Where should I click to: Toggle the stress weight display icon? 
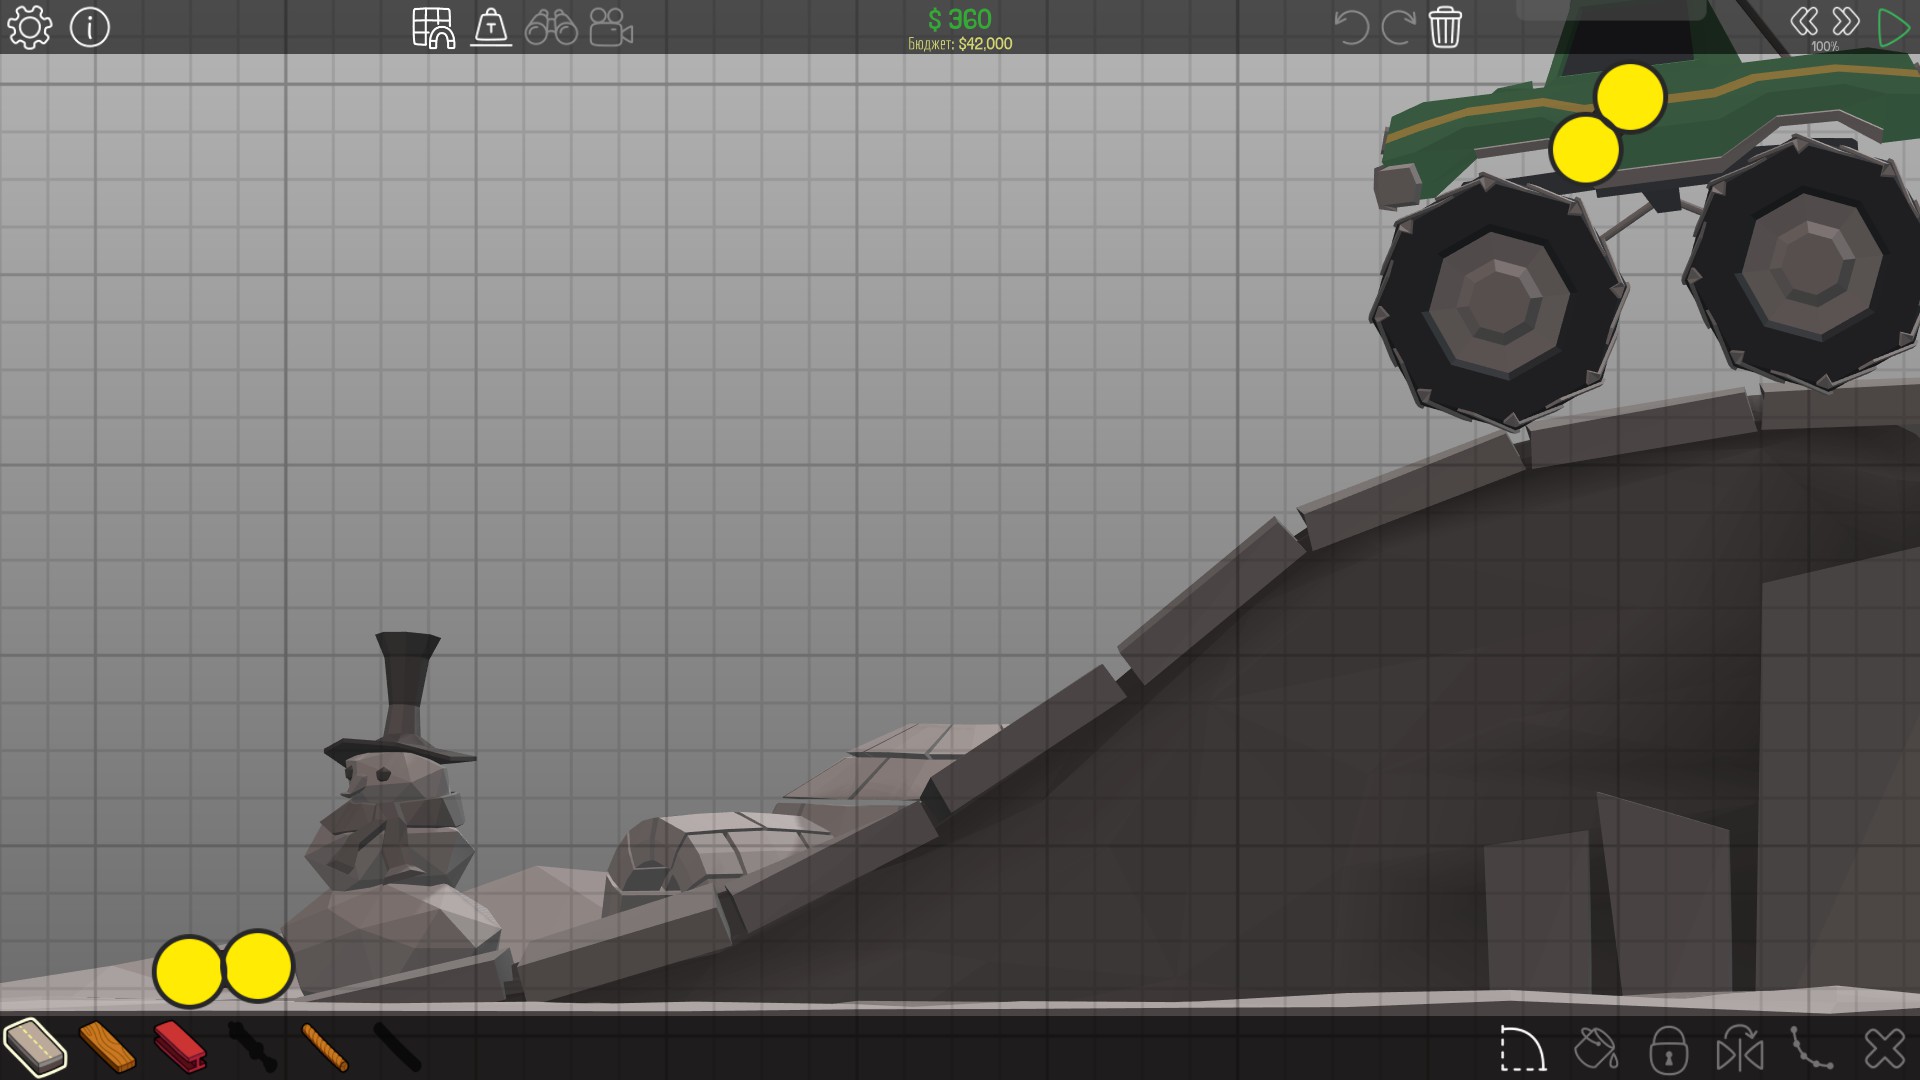coord(491,28)
